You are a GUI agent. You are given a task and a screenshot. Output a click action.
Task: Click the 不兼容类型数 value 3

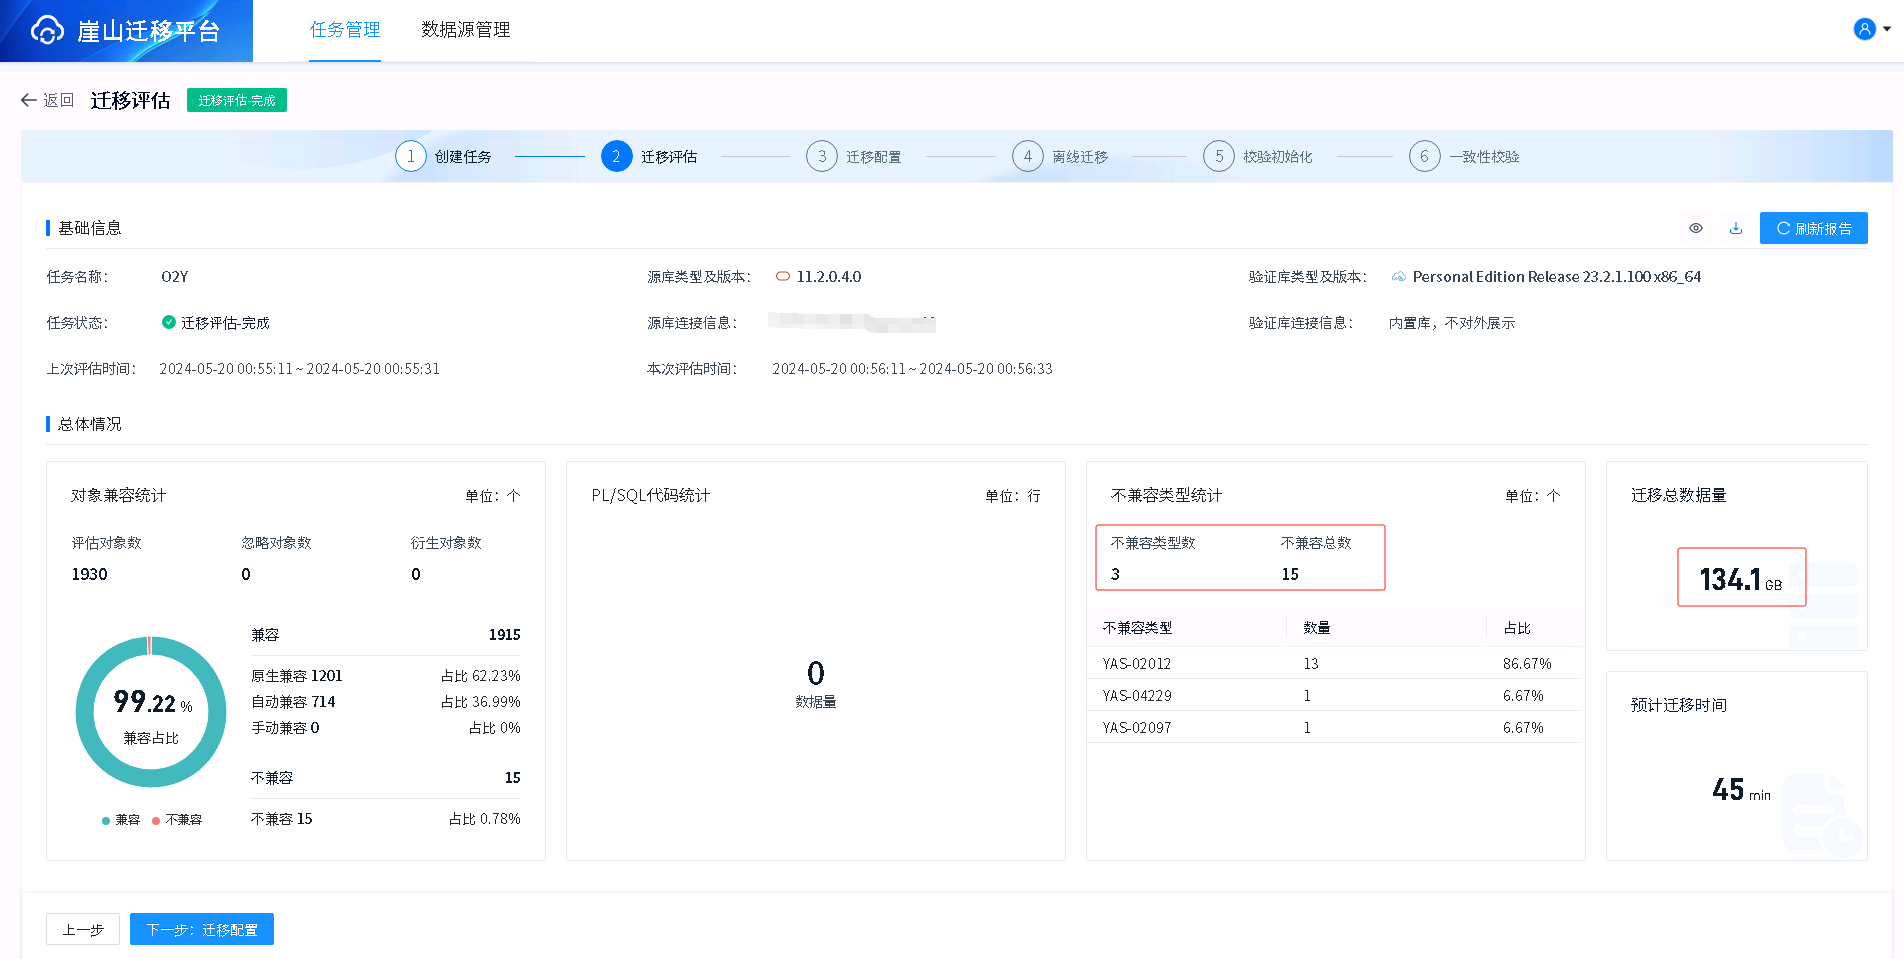click(1115, 574)
